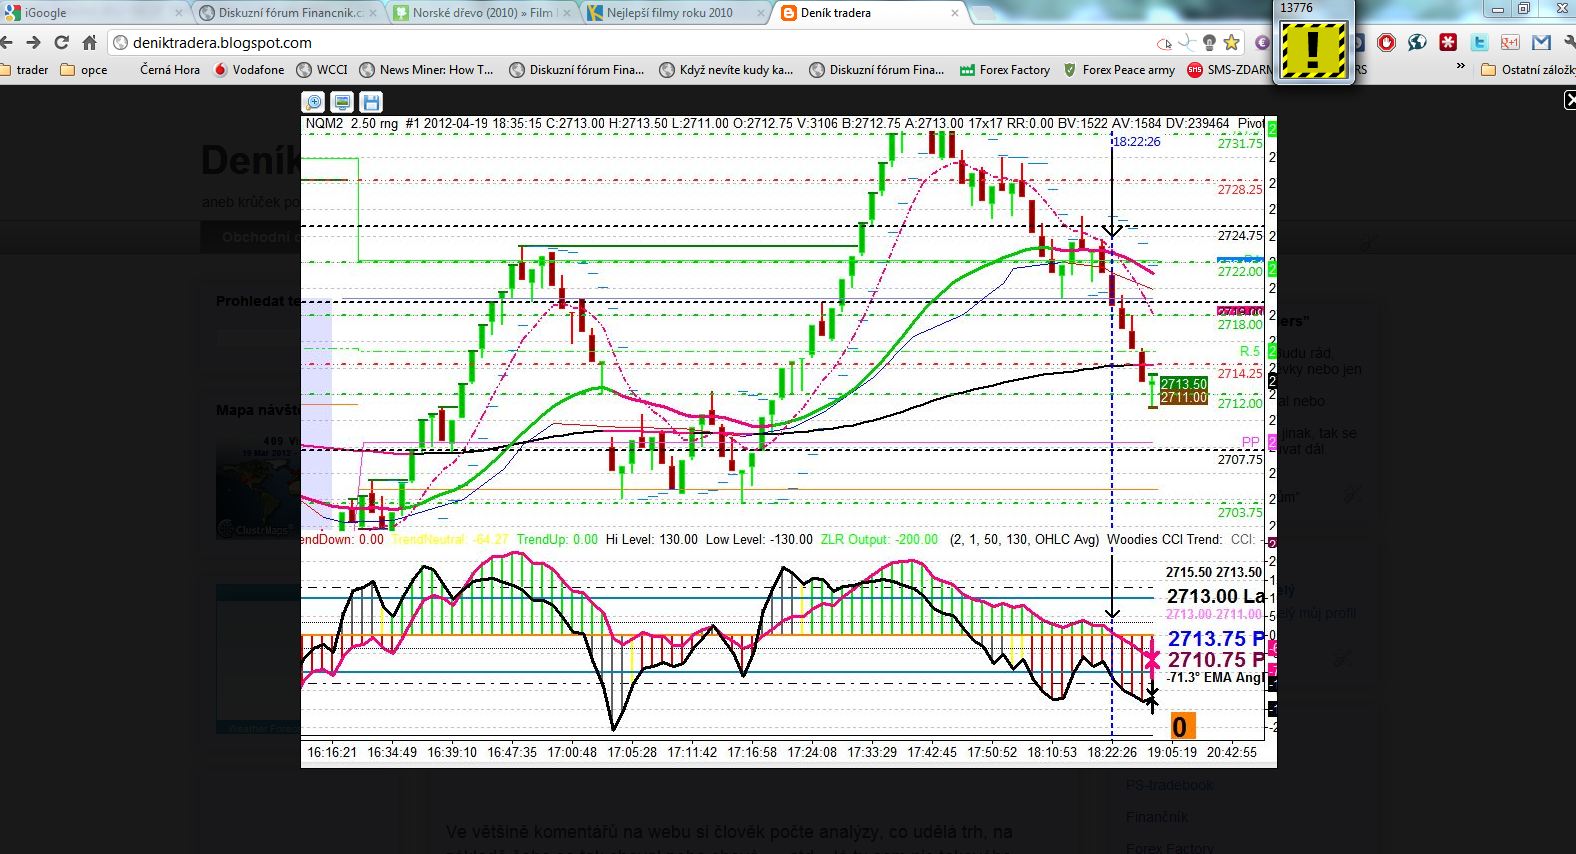Screen dimensions: 1576x854
Task: Open the Vodafone bookmark
Action: point(250,70)
